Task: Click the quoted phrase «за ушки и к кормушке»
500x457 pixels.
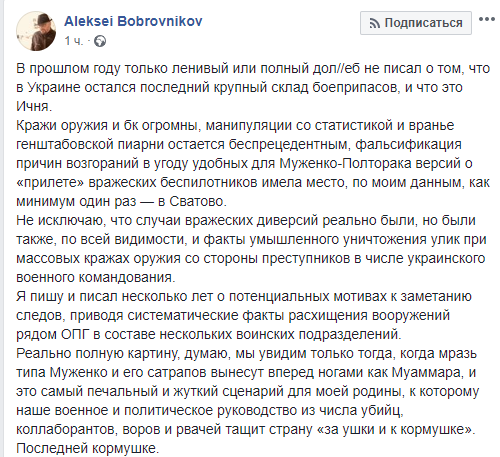Action: 395,429
